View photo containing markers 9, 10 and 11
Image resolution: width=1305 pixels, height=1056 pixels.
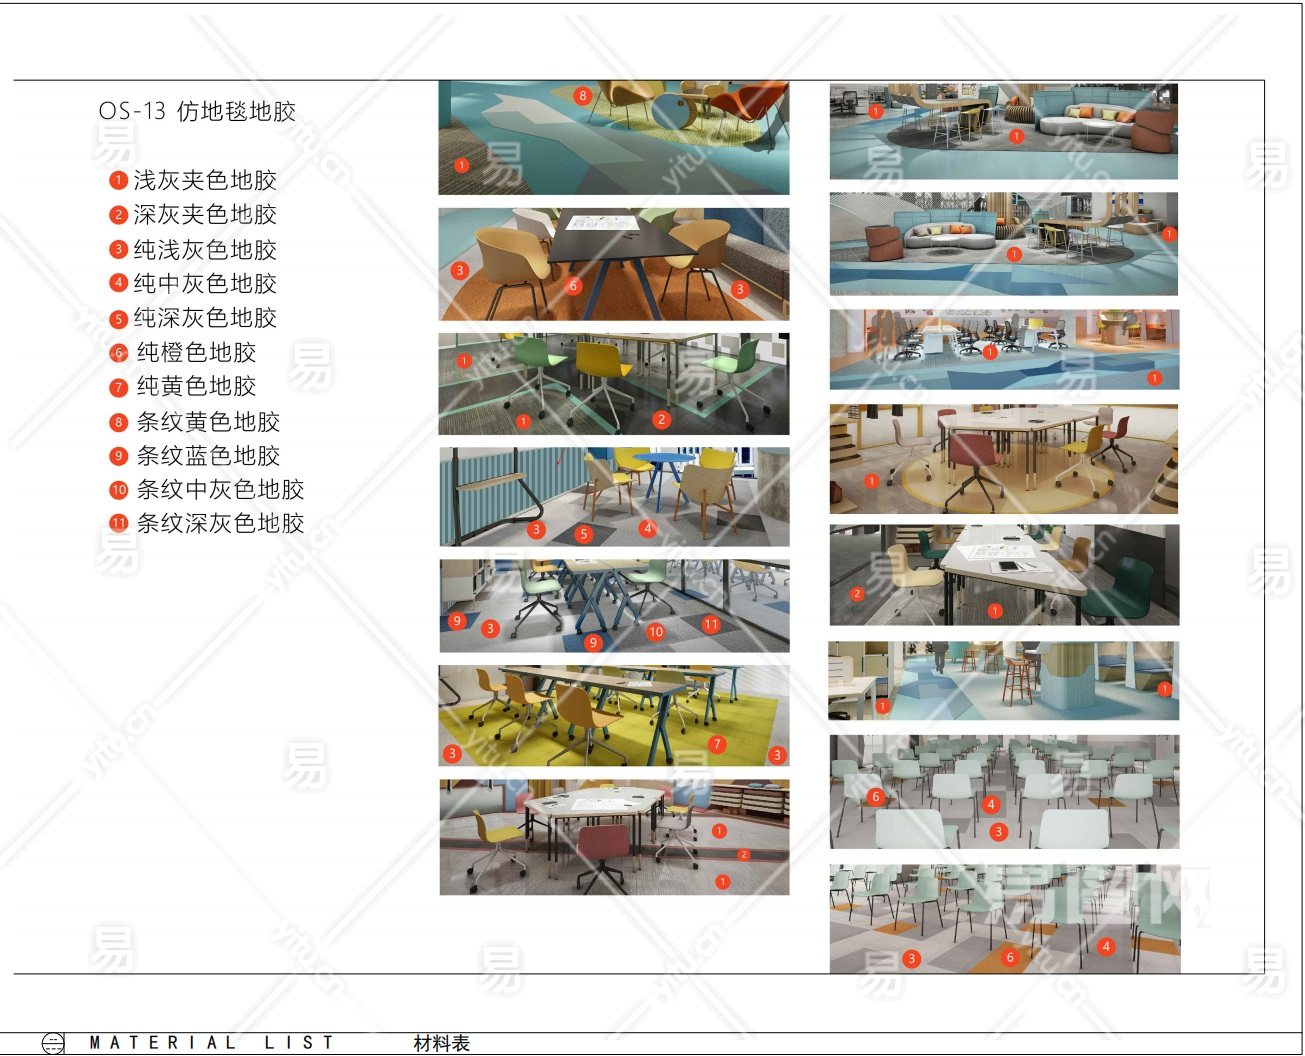tap(614, 606)
